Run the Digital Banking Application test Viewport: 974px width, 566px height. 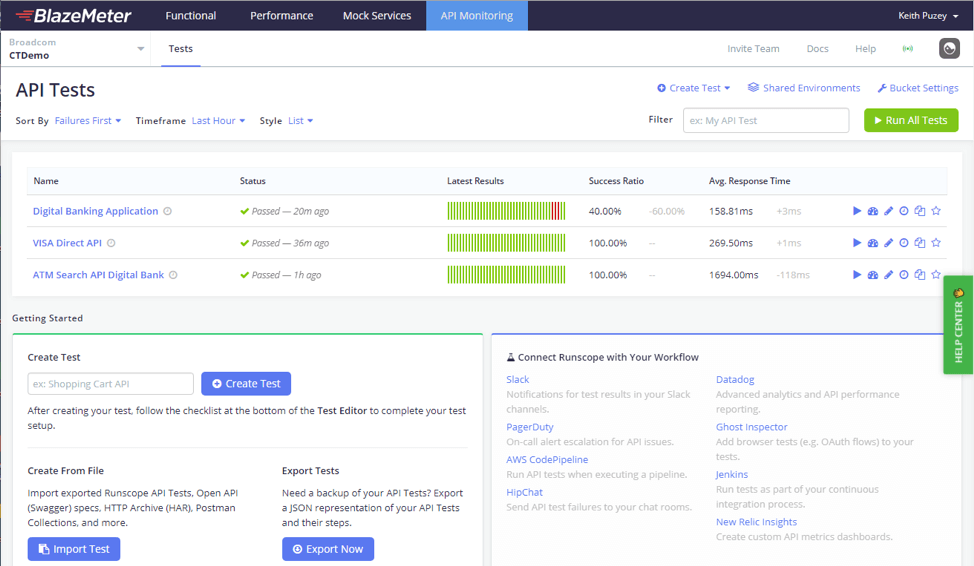857,211
